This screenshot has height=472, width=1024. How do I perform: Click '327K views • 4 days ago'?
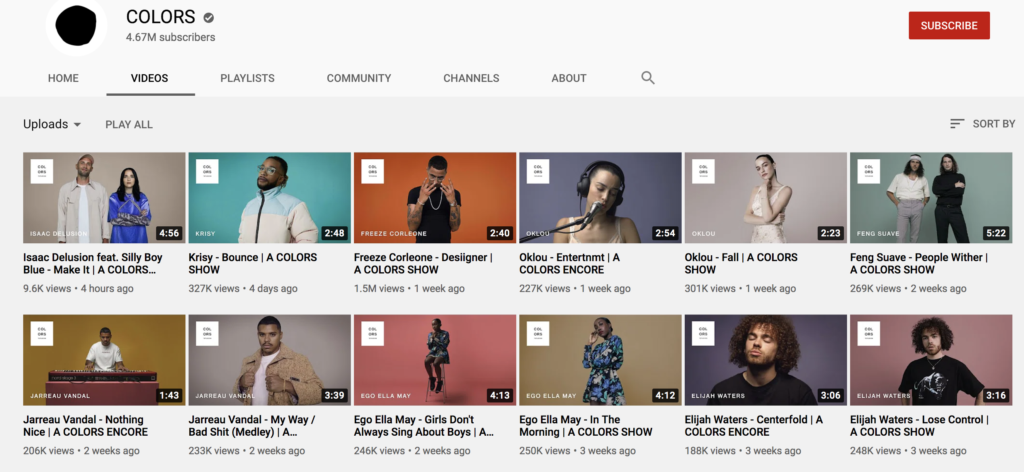click(243, 289)
